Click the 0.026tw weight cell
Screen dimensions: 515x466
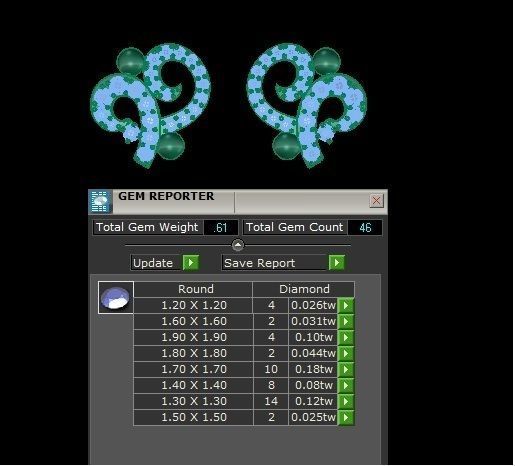tap(313, 305)
